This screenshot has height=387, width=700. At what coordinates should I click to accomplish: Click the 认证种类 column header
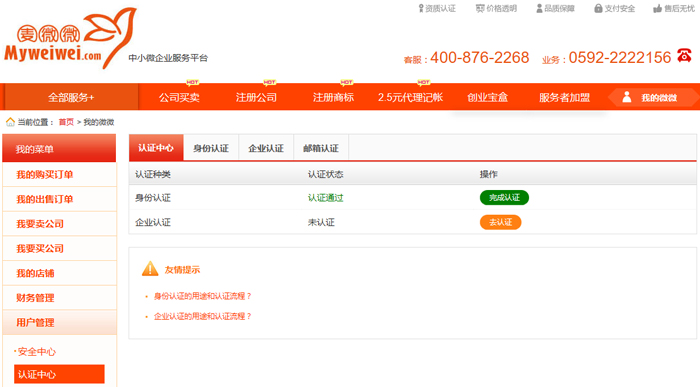click(x=153, y=174)
